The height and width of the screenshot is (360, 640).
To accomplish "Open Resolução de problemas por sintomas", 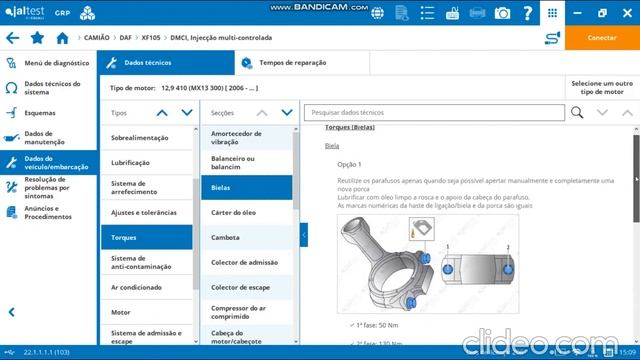I will click(x=49, y=187).
